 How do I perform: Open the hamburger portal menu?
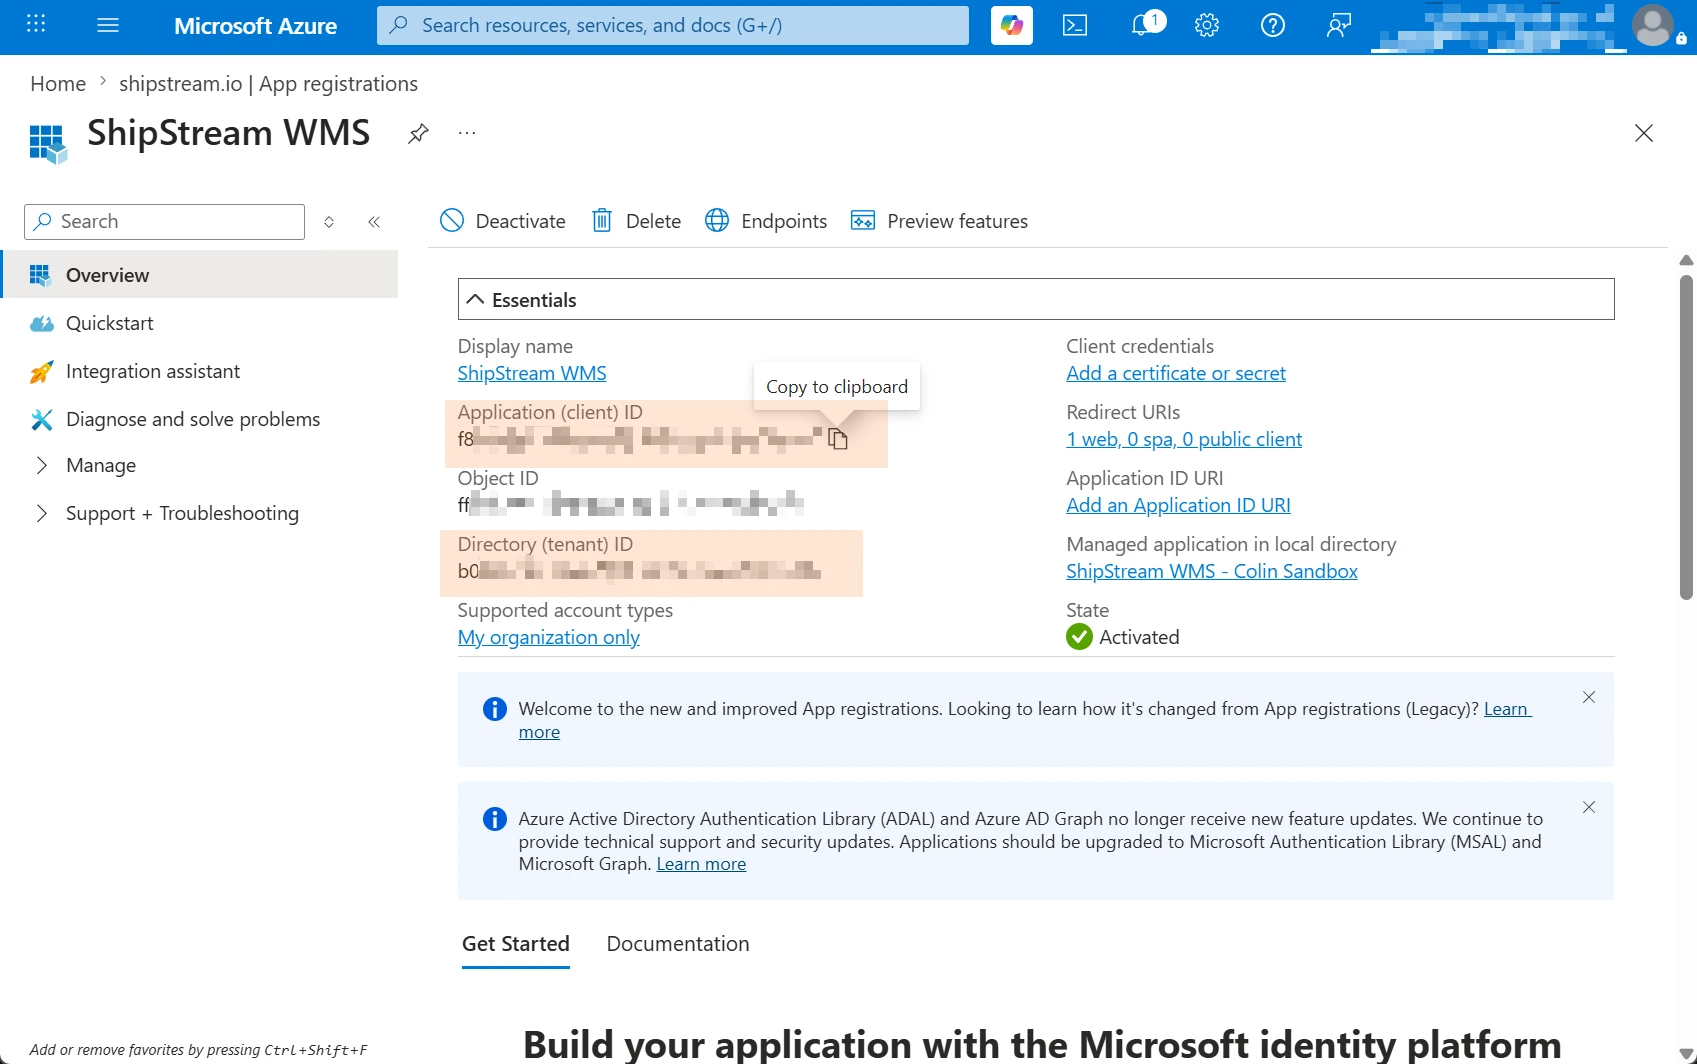click(108, 25)
